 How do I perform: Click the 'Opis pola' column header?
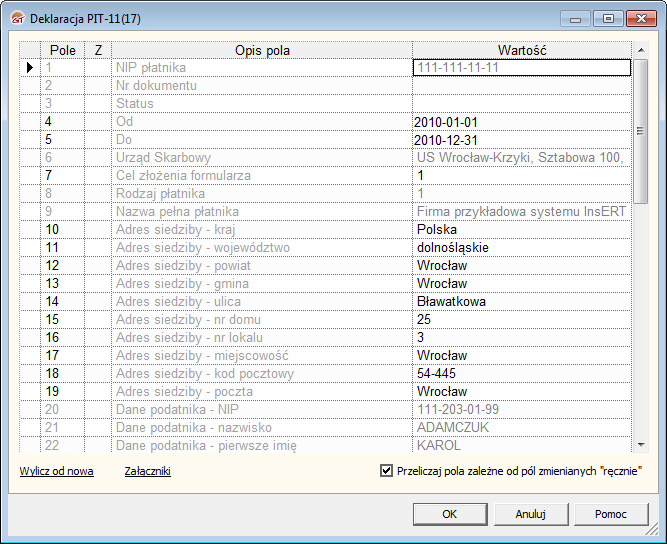[262, 50]
